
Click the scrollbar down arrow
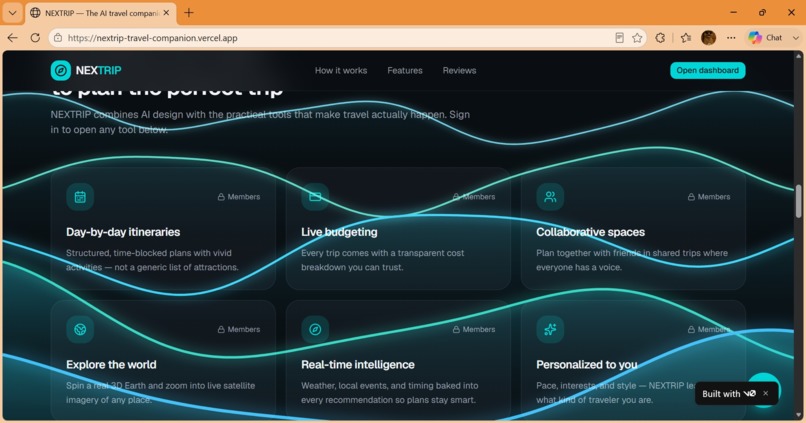pos(798,415)
